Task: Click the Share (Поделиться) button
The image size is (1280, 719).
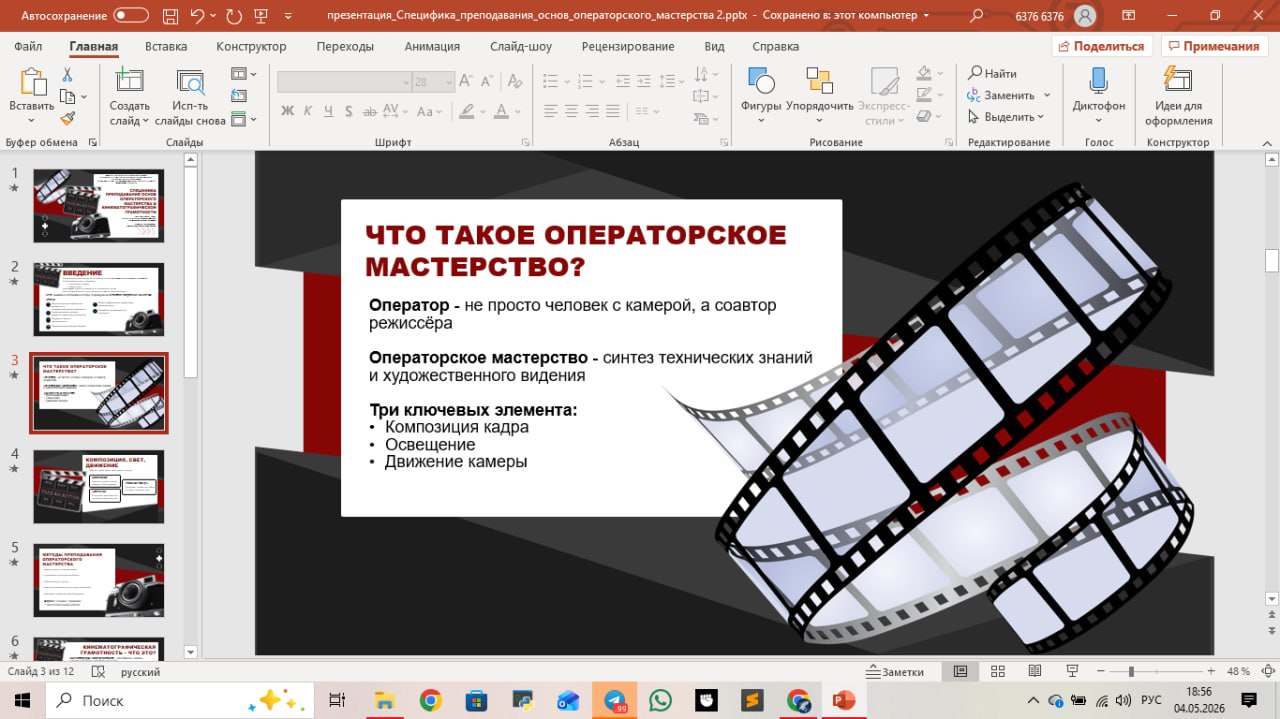Action: (1103, 46)
